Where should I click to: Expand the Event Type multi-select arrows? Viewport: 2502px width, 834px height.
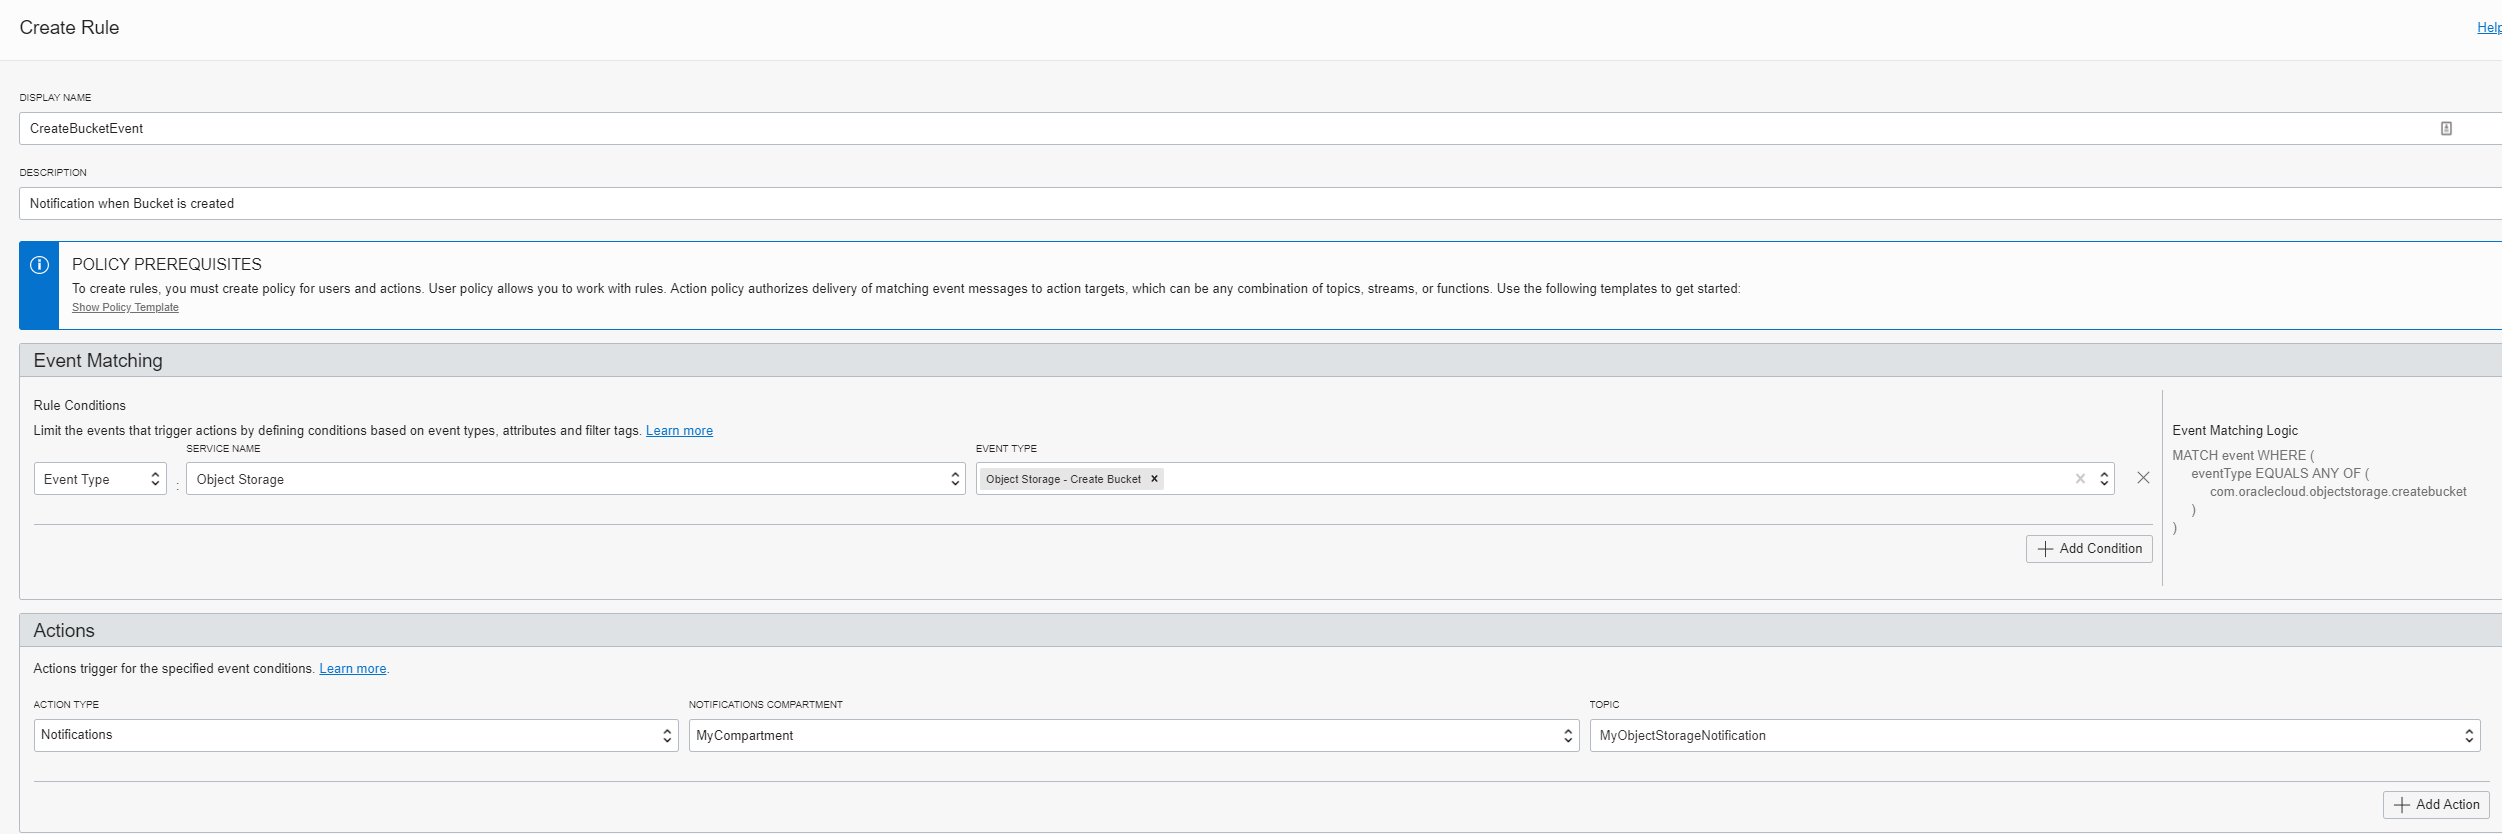tap(2104, 479)
